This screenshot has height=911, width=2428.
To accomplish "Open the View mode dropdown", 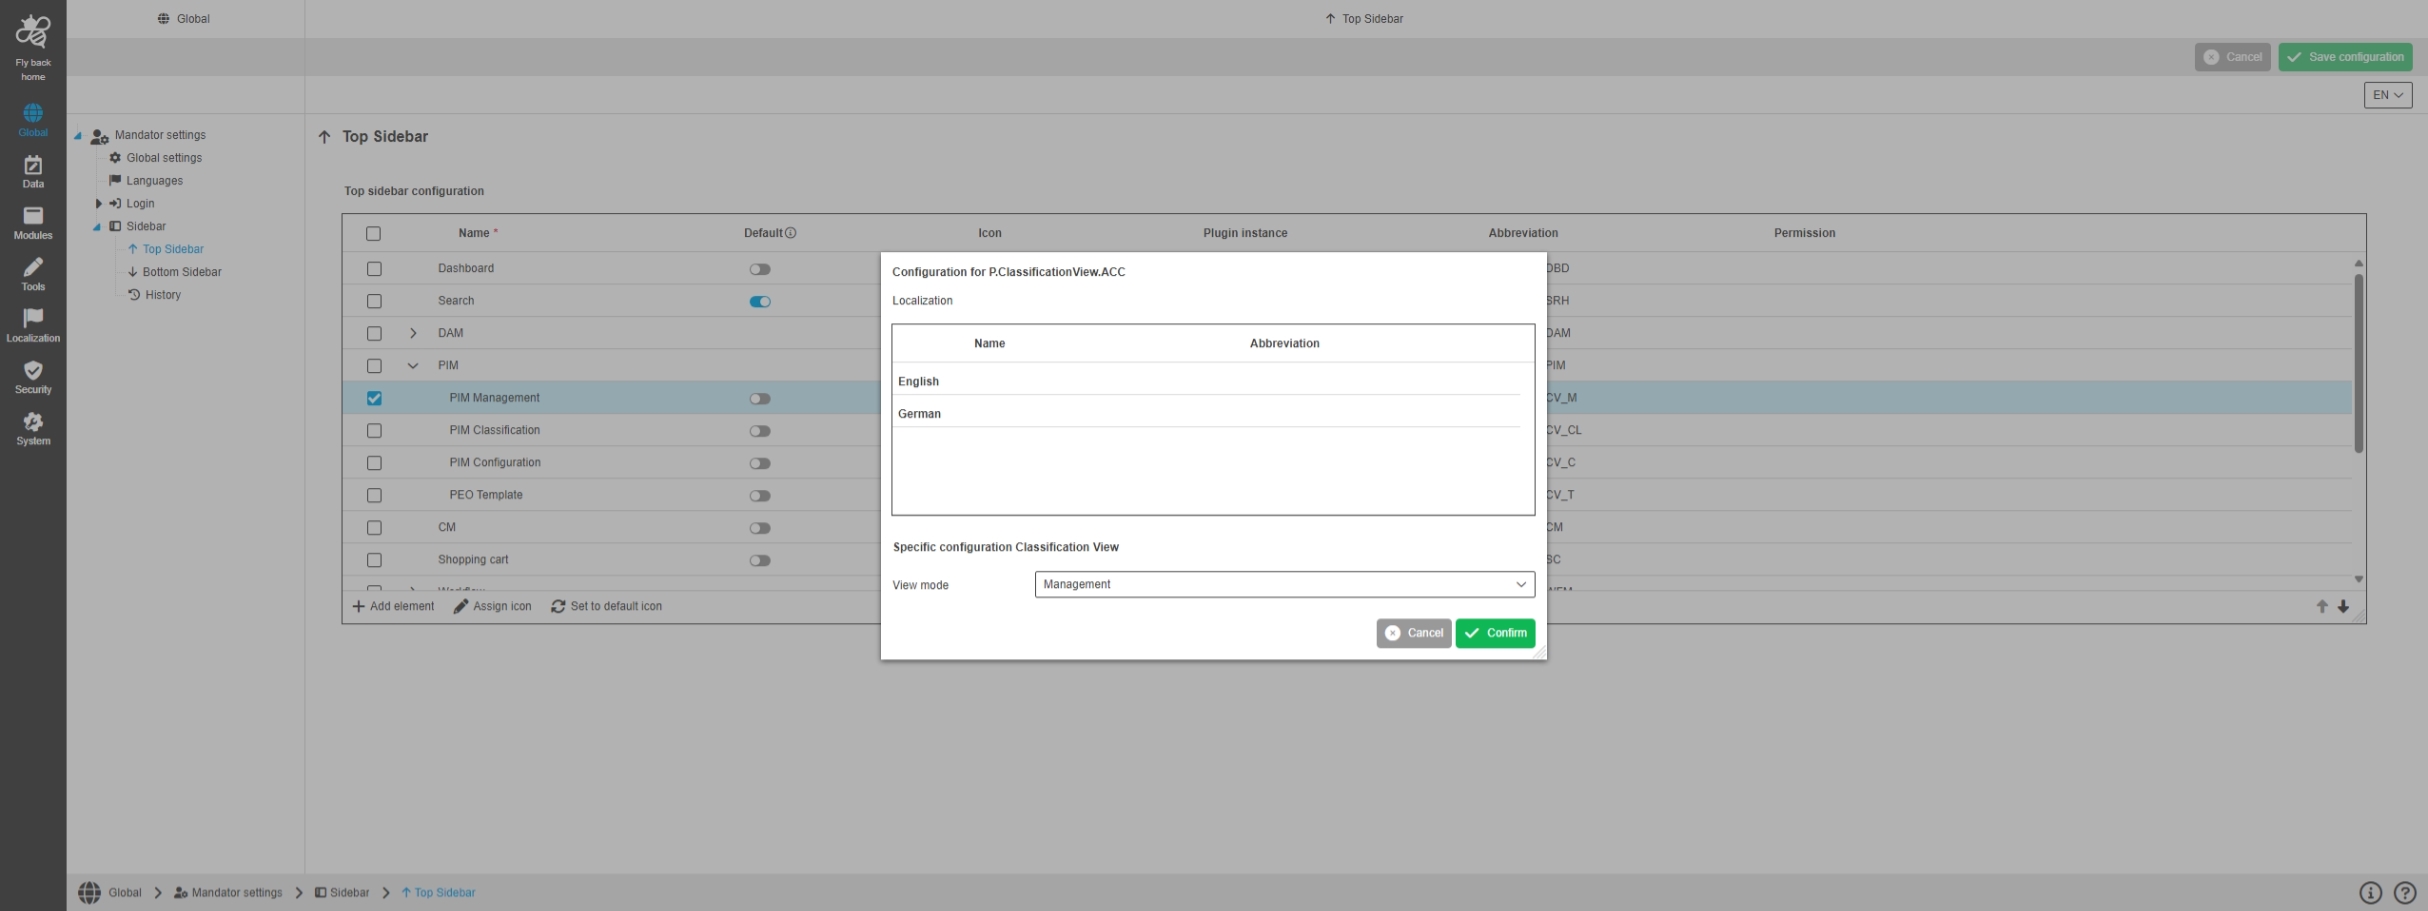I will click(1284, 584).
